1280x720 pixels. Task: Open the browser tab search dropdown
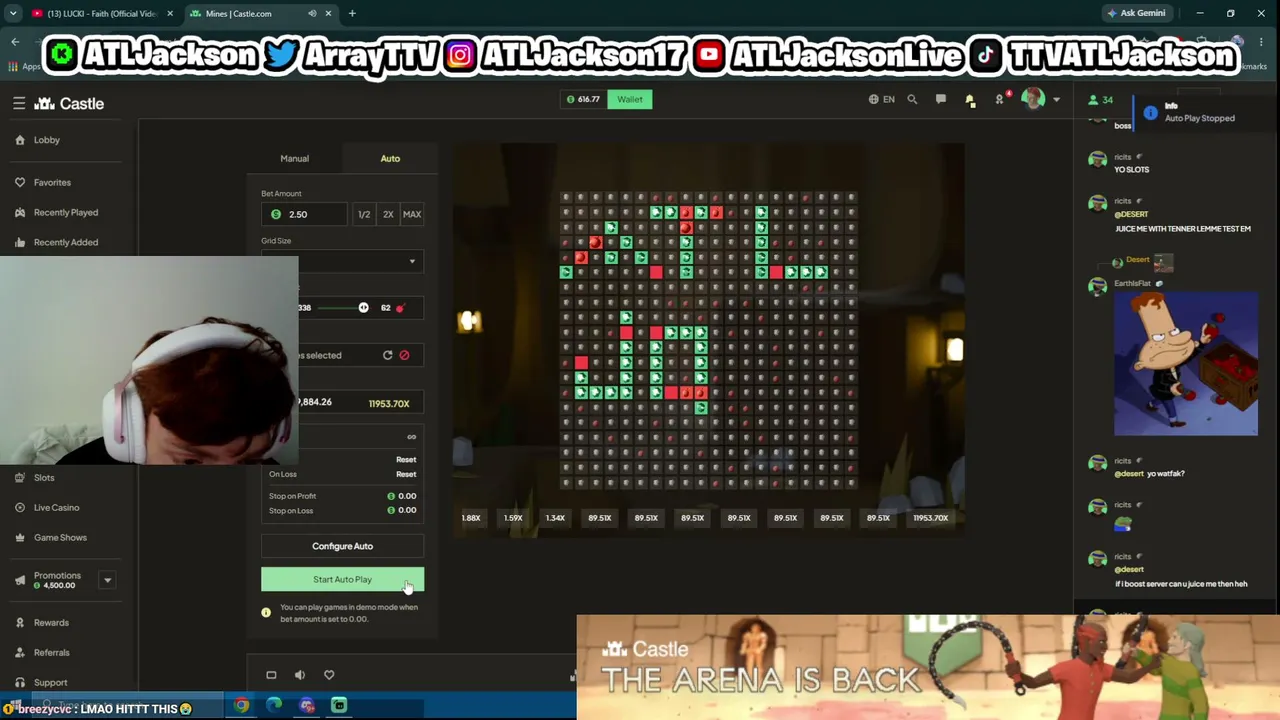point(13,14)
